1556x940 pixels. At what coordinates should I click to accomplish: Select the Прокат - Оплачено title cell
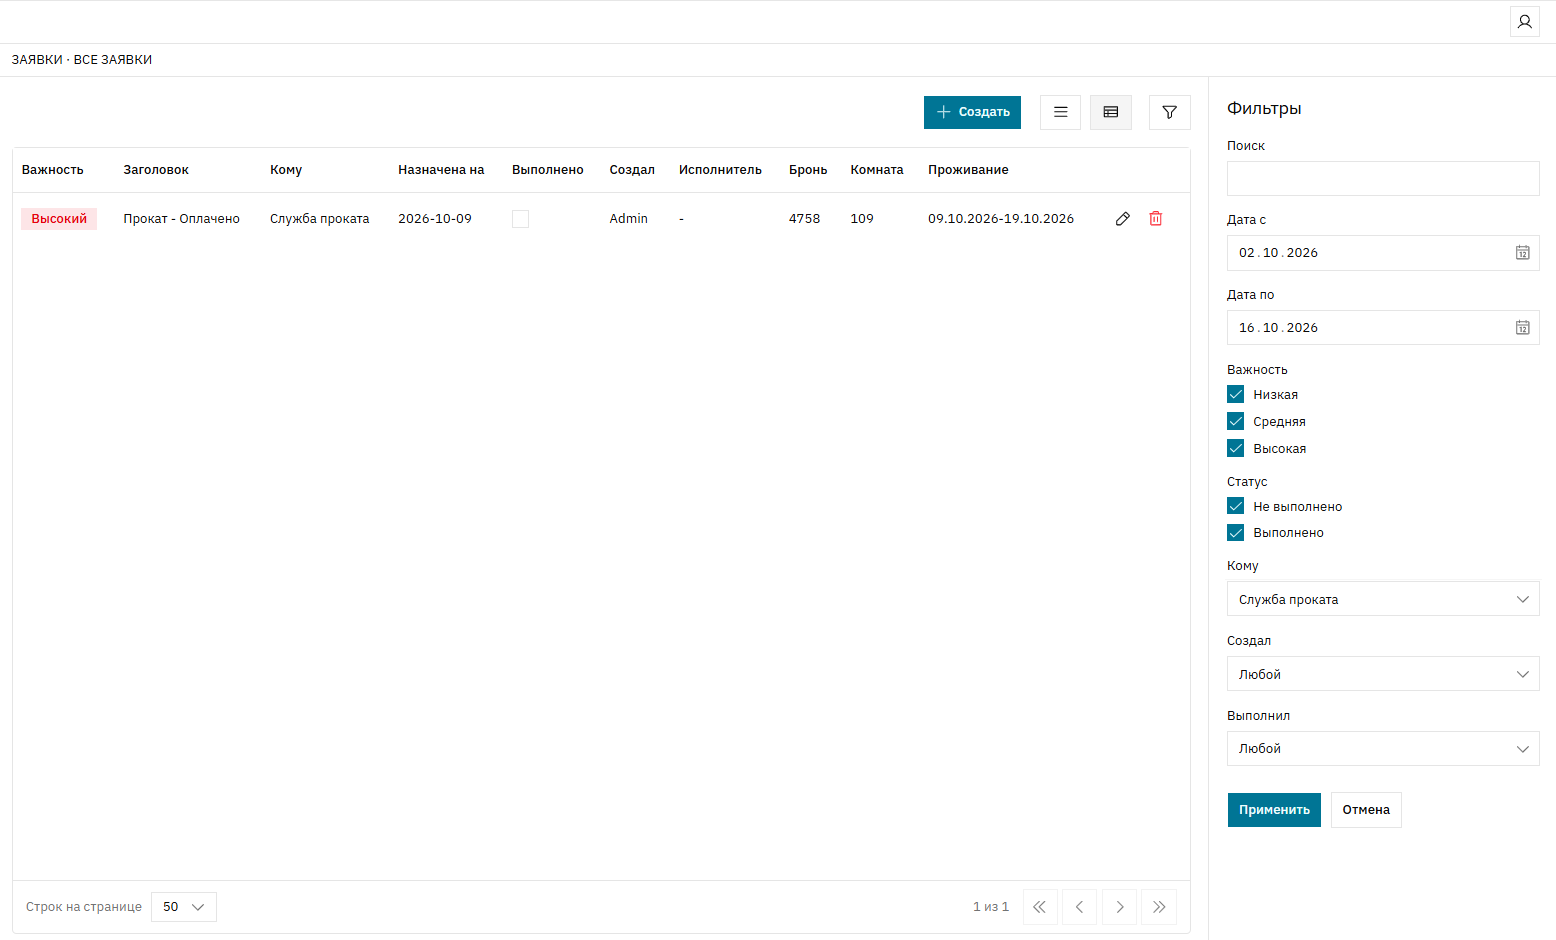click(x=182, y=219)
